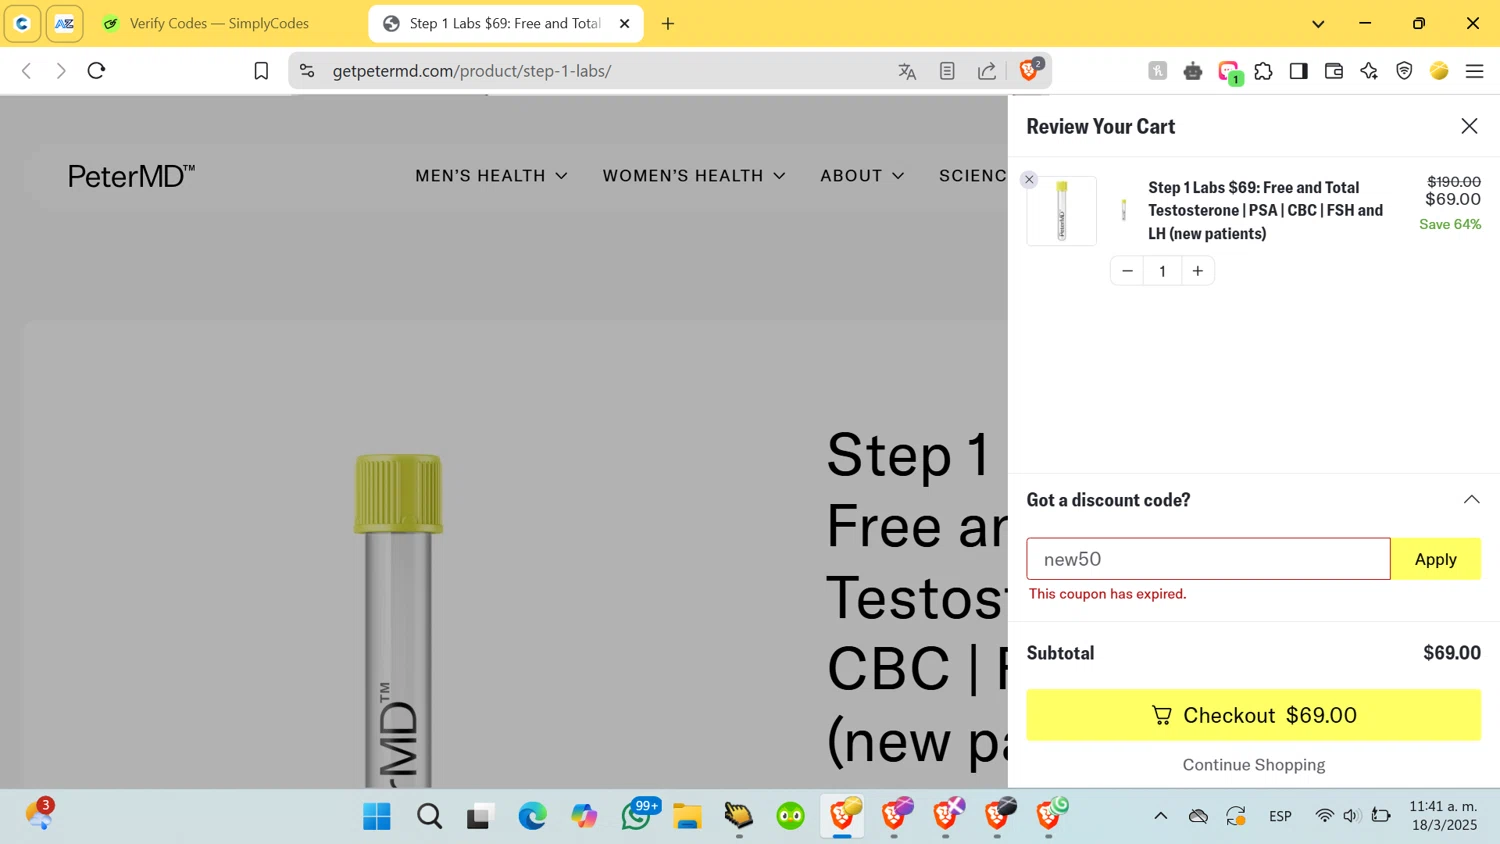The height and width of the screenshot is (844, 1500).
Task: Click the pinned C tab icon
Action: (22, 23)
